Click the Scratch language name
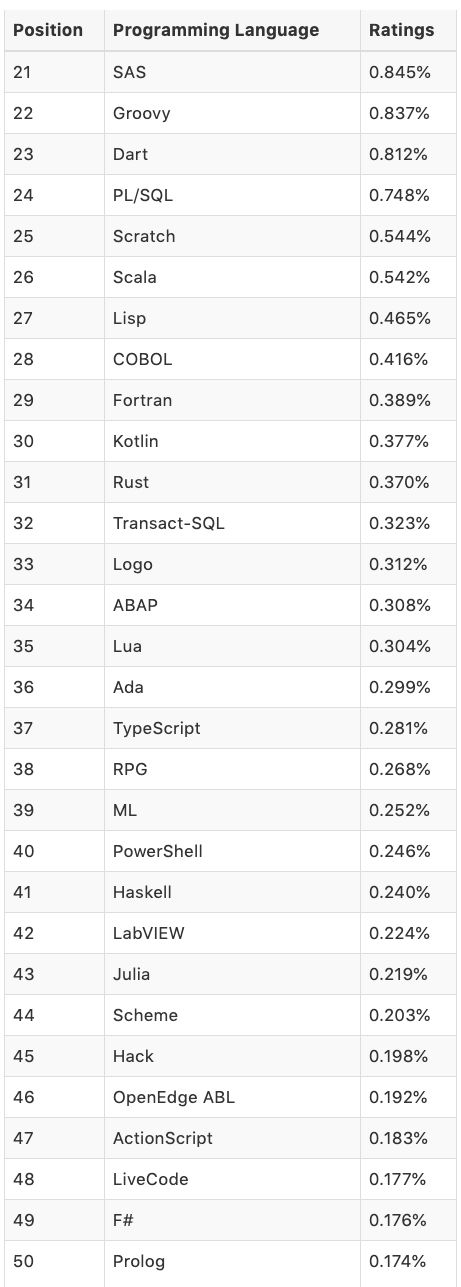Image resolution: width=461 pixels, height=1287 pixels. tap(144, 236)
